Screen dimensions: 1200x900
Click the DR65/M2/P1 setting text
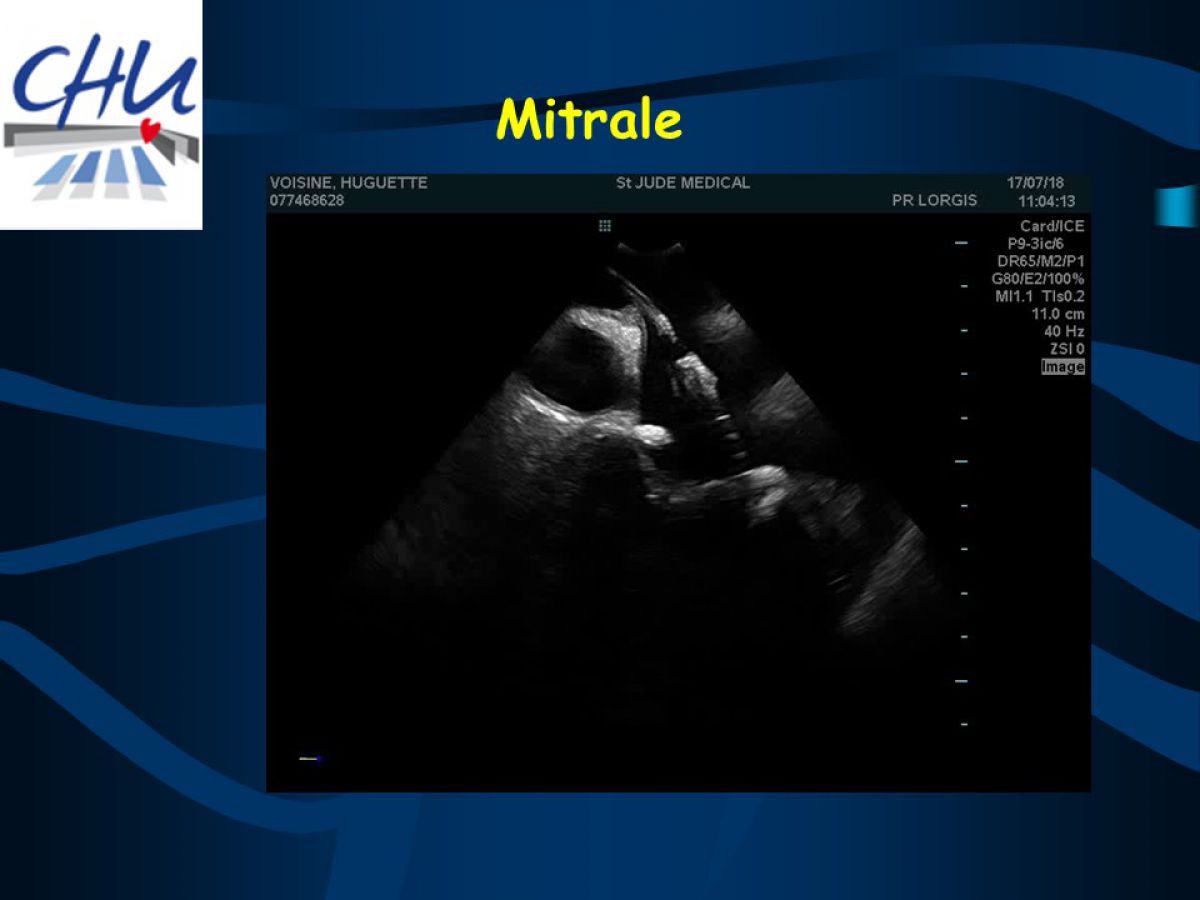(1041, 261)
